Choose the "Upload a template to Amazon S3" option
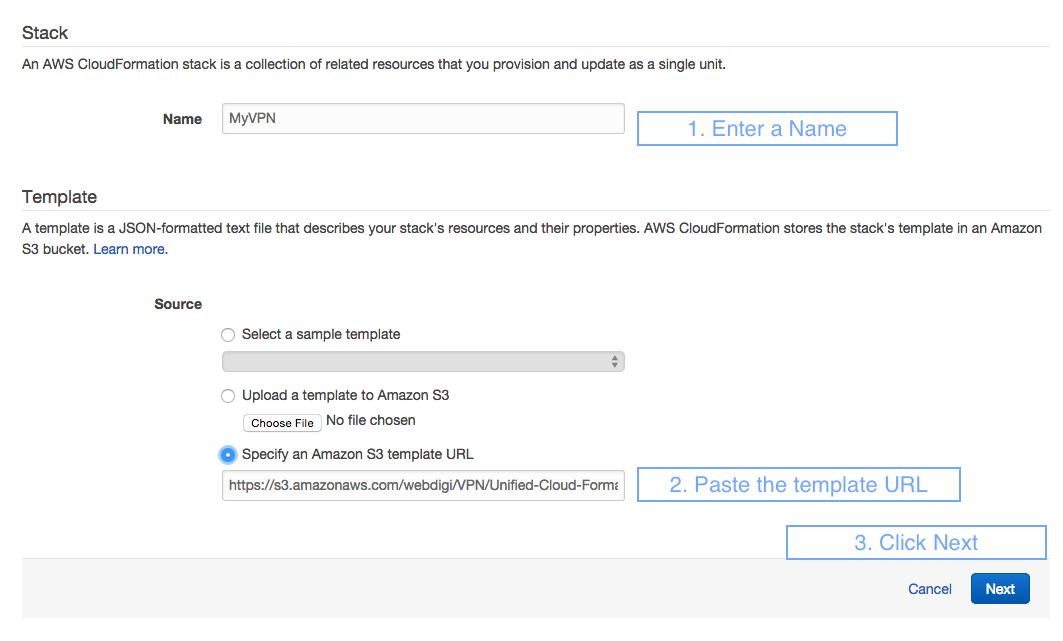This screenshot has height=641, width=1063. (x=228, y=395)
